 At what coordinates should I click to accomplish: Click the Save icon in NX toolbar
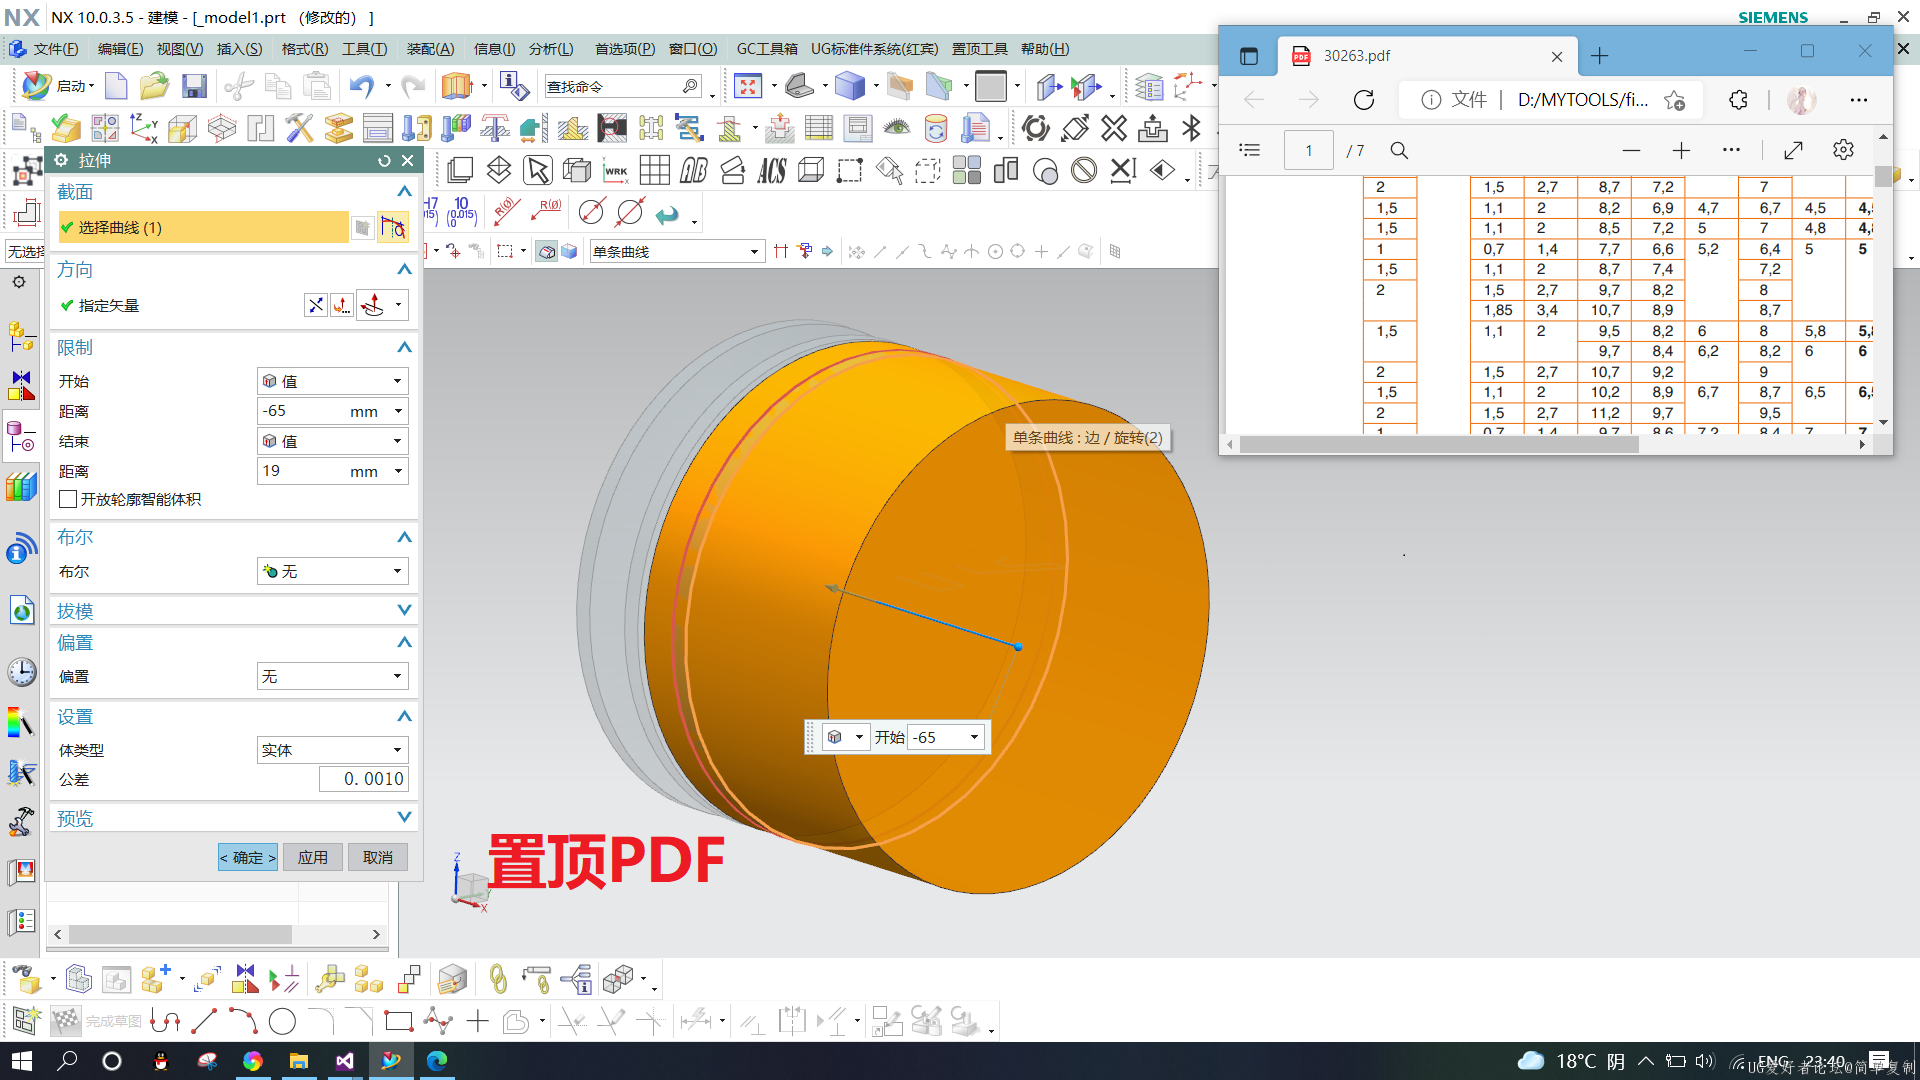tap(194, 87)
